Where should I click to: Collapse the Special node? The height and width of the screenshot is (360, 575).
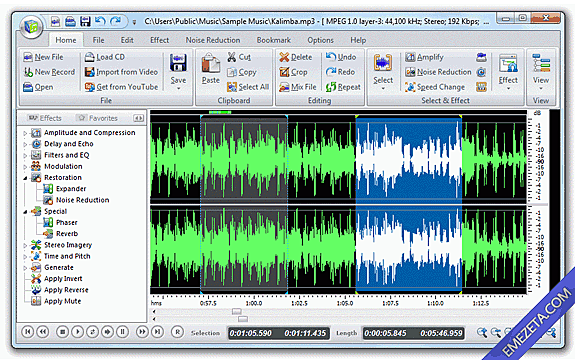point(25,212)
